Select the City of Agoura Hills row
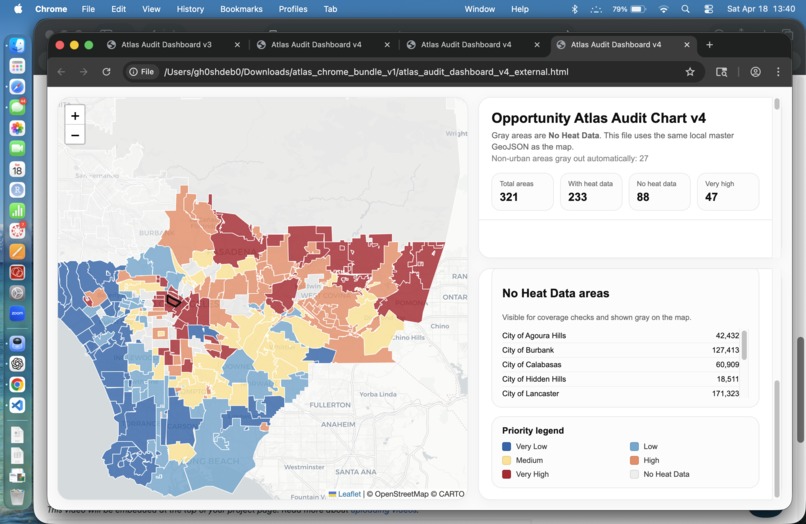Image resolution: width=806 pixels, height=524 pixels. click(x=620, y=335)
